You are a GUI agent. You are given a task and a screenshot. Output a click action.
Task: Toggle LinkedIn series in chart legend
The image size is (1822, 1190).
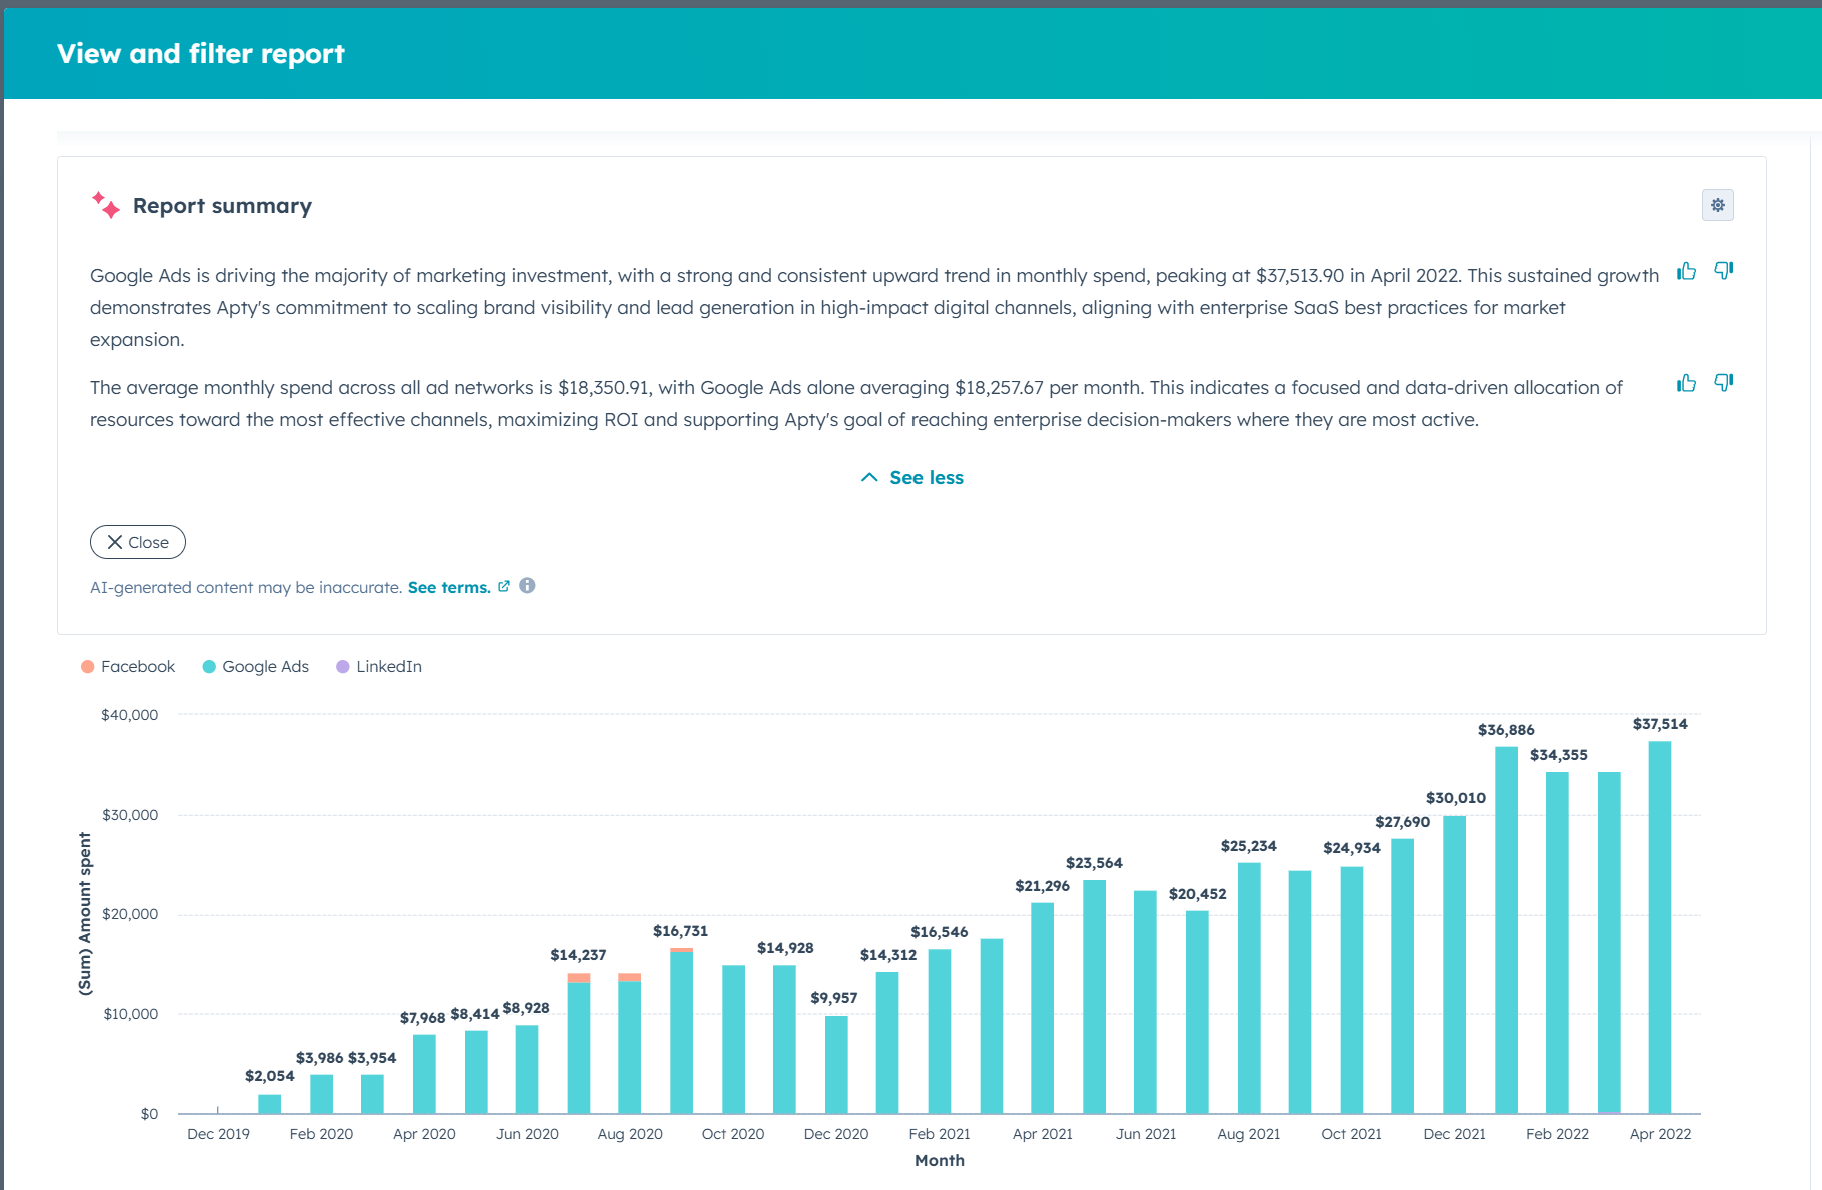(379, 667)
